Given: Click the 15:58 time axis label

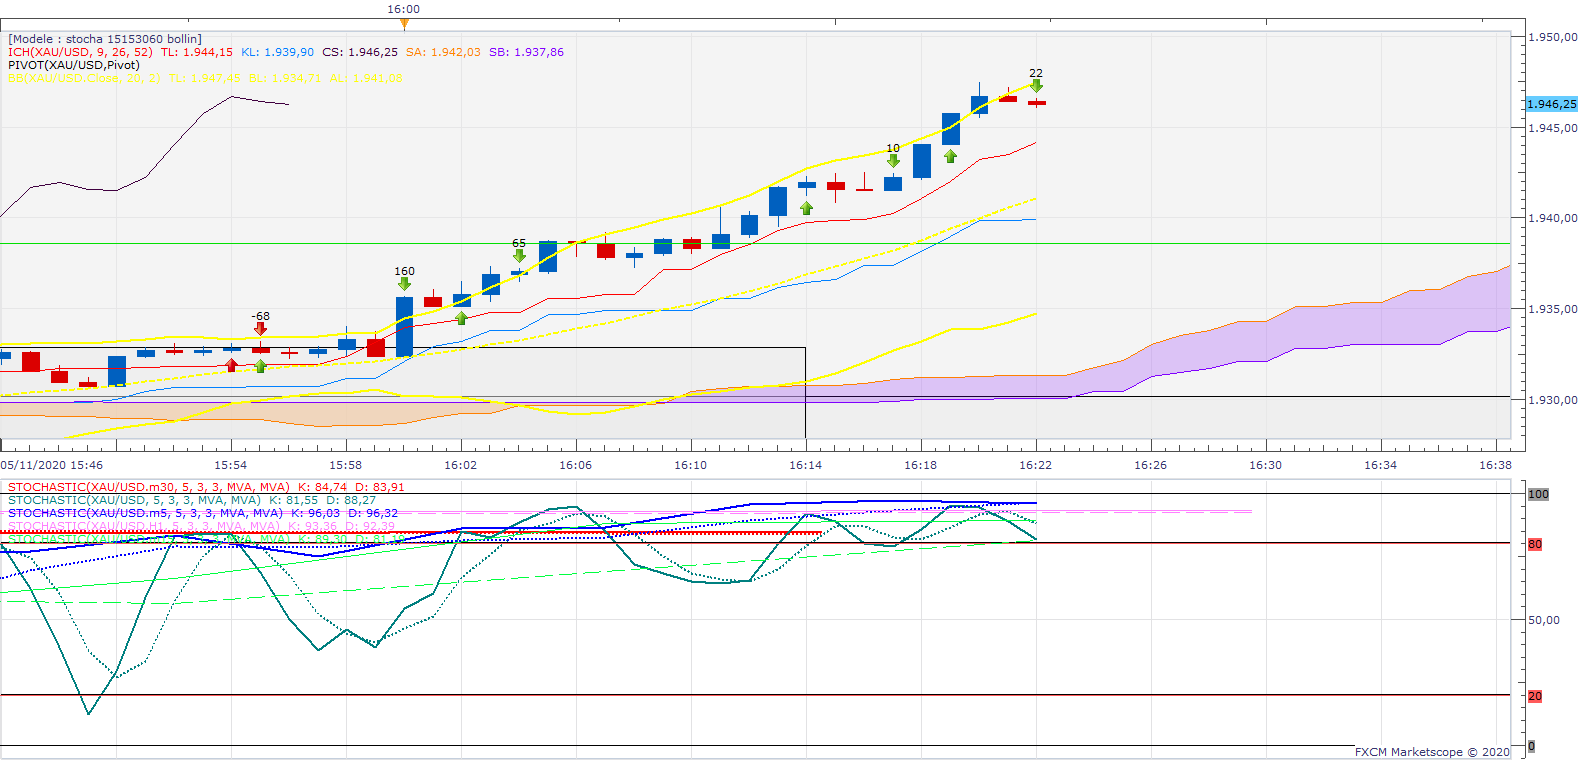Looking at the screenshot, I should coord(346,465).
